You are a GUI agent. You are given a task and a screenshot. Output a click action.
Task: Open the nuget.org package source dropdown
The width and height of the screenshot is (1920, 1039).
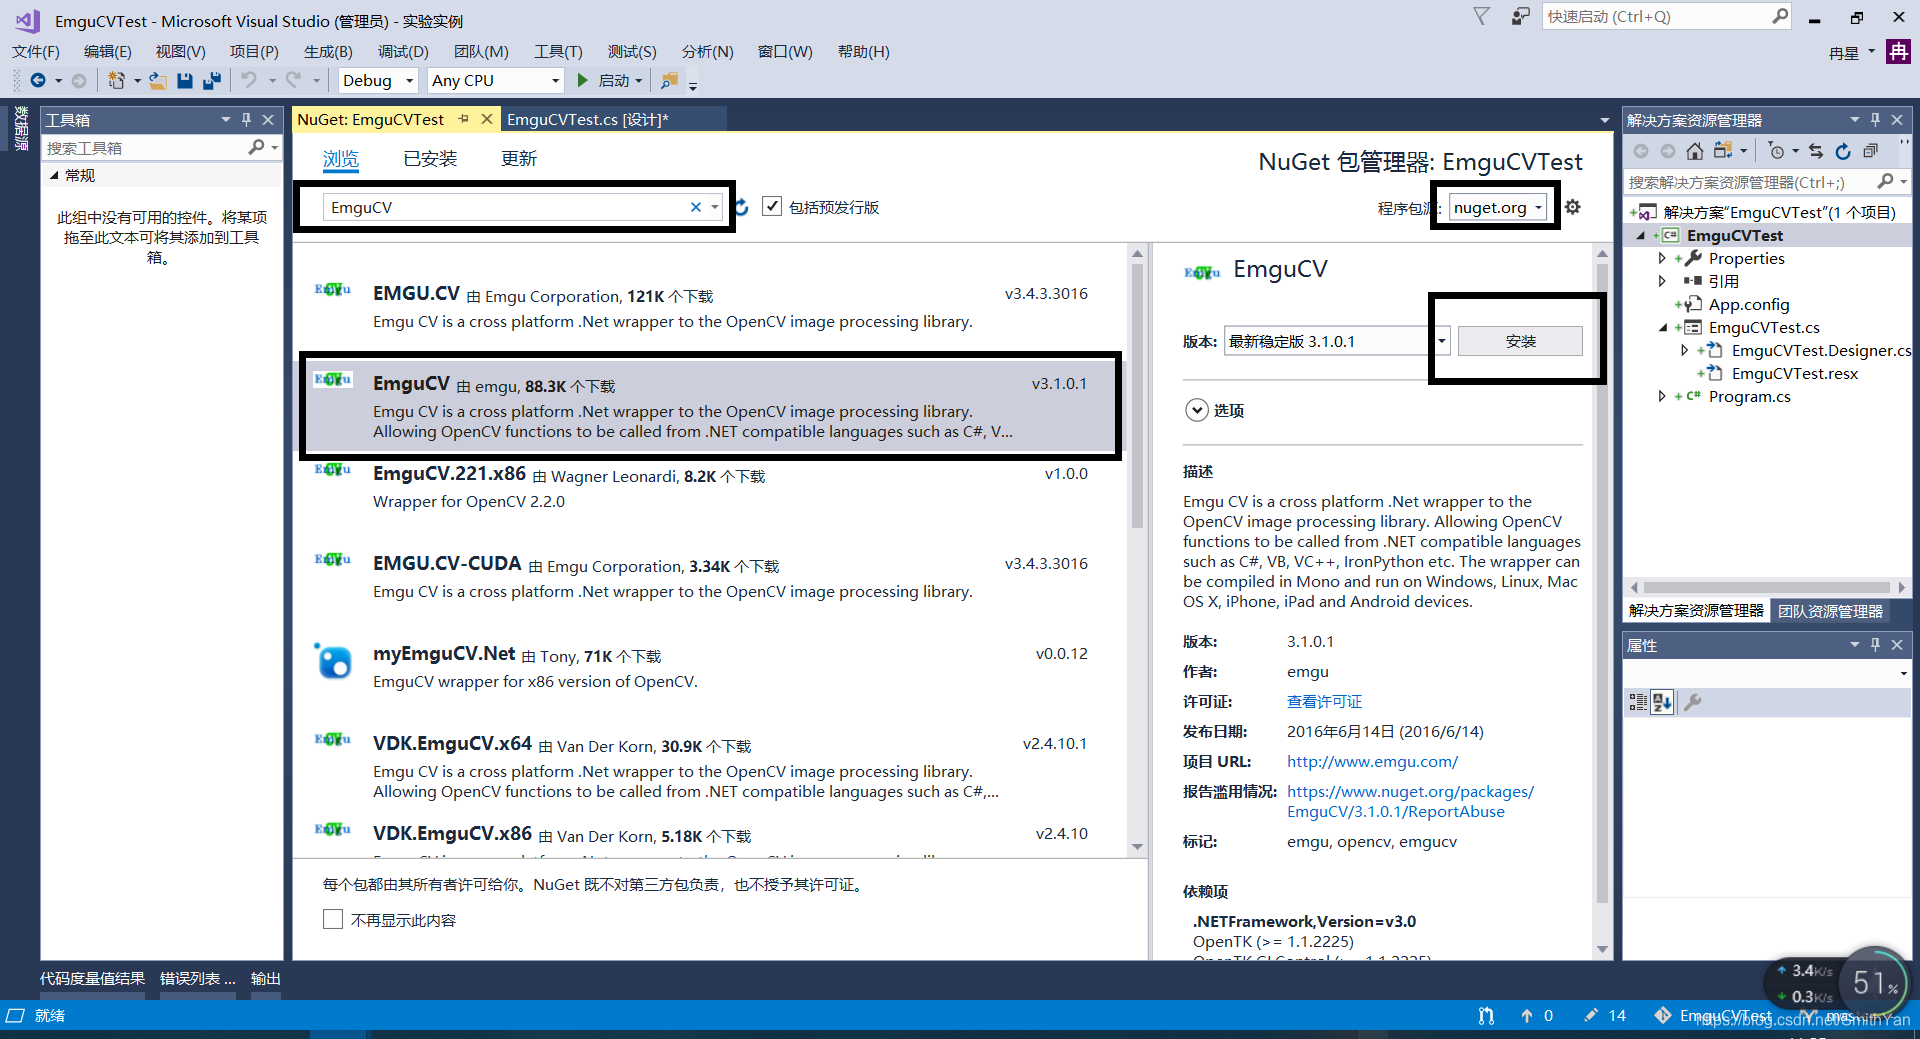coord(1498,207)
